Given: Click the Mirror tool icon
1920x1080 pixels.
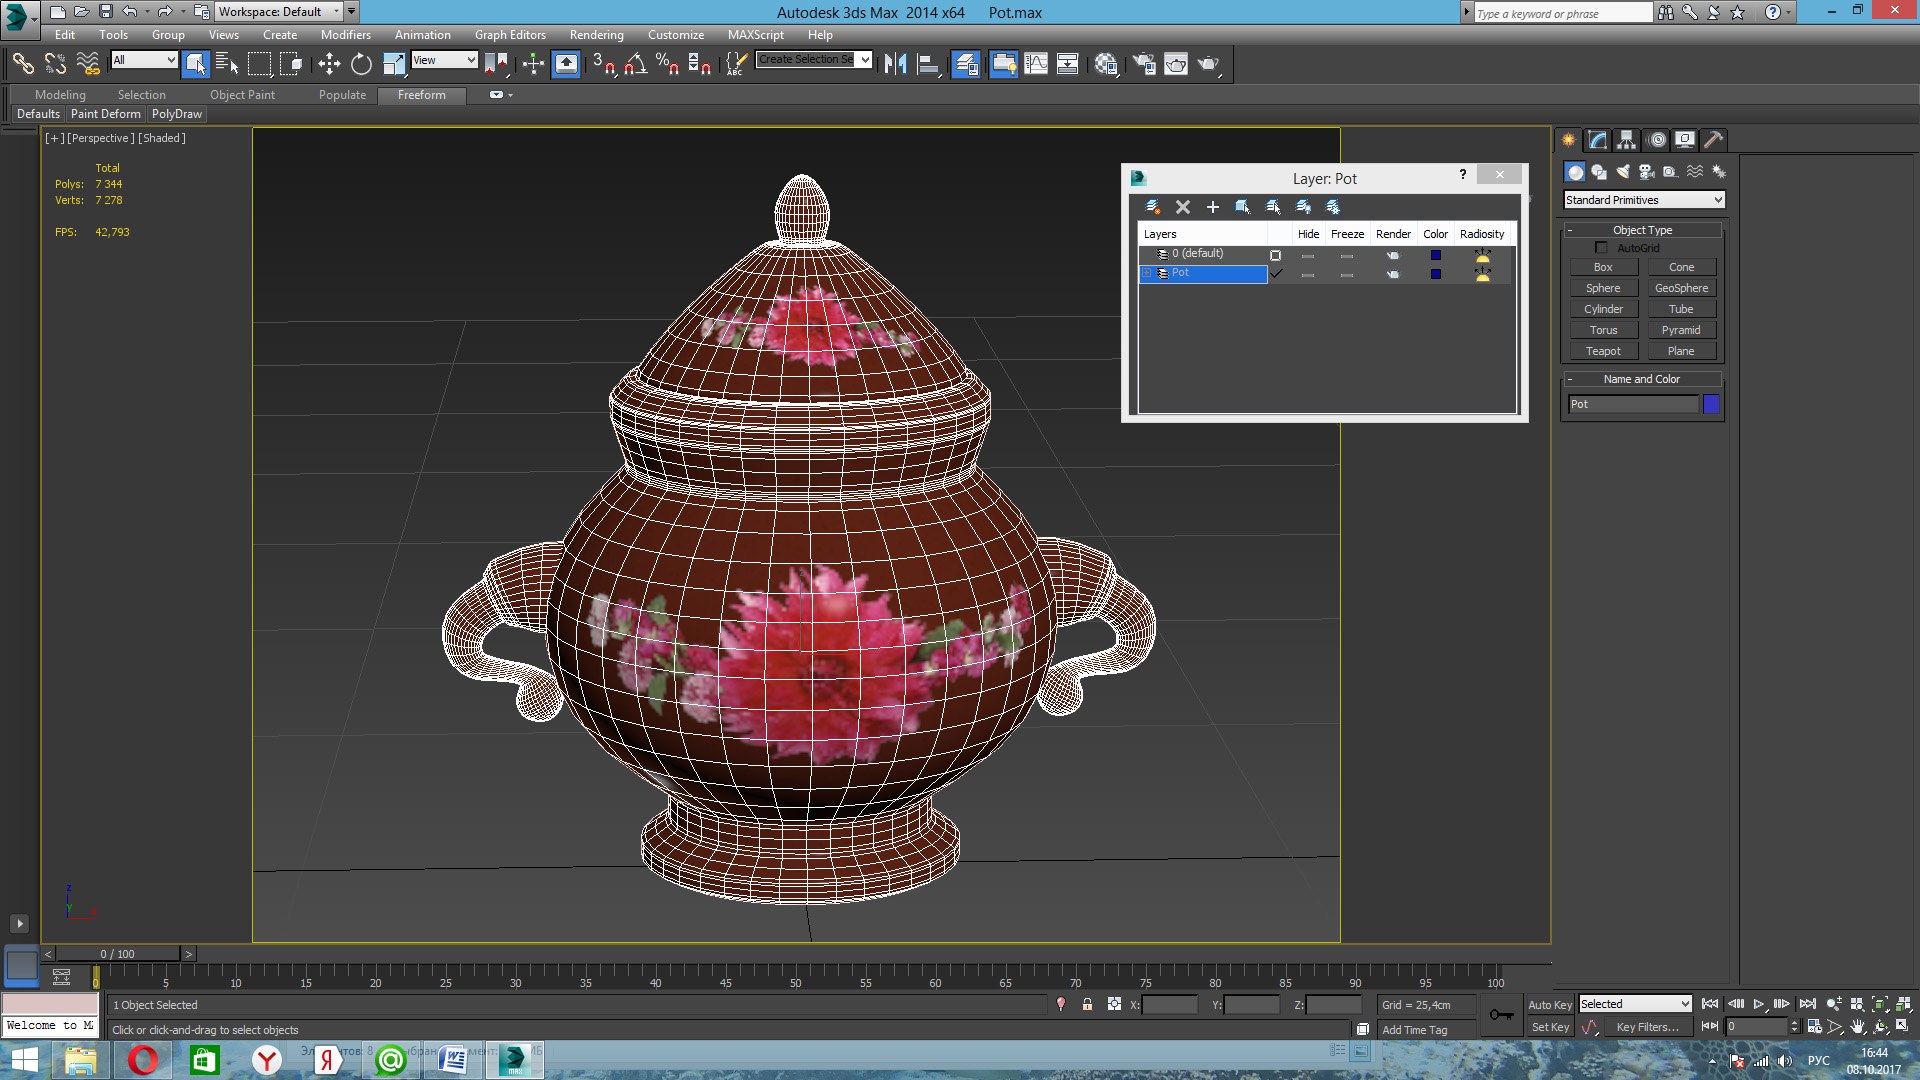Looking at the screenshot, I should pos(895,65).
